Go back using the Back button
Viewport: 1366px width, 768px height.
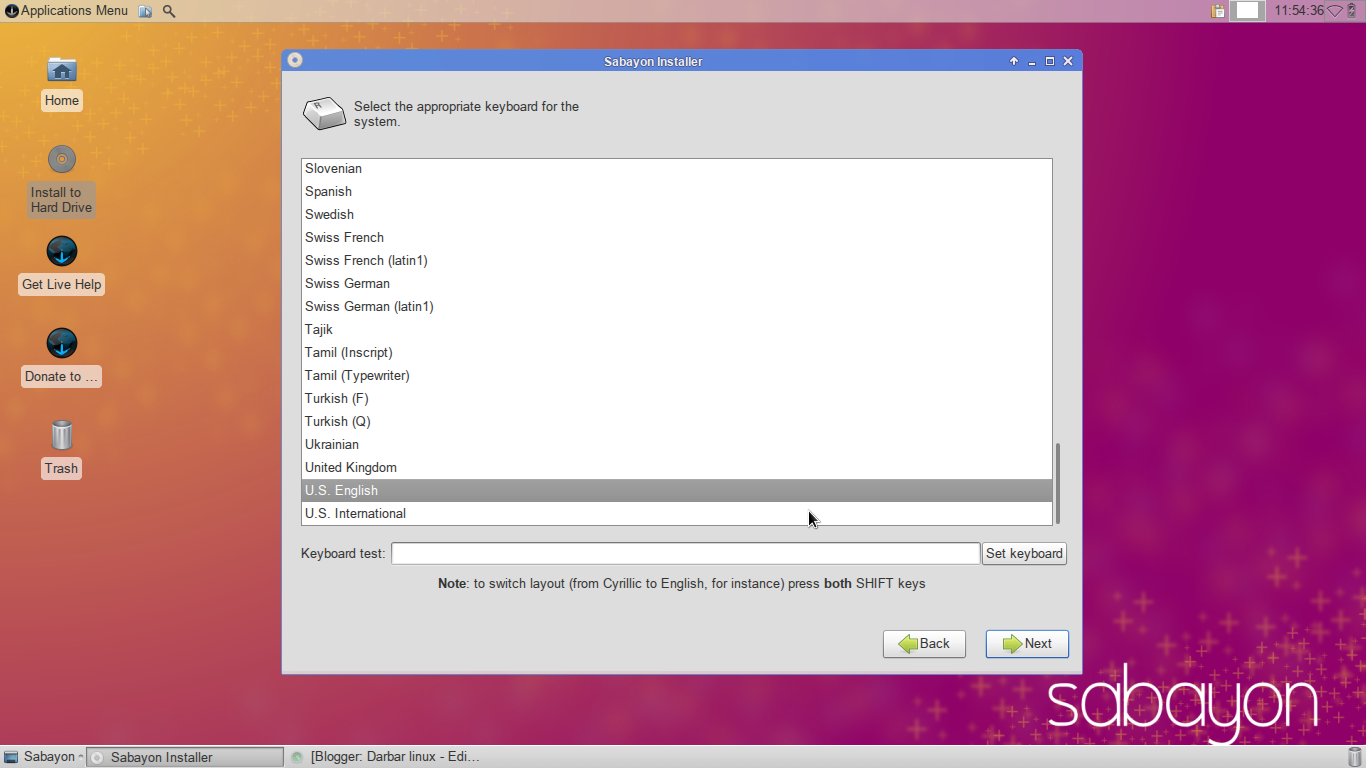pyautogui.click(x=923, y=644)
